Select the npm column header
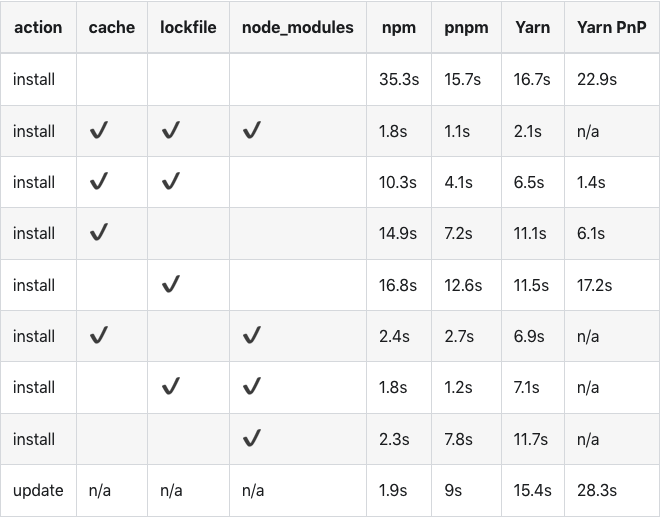This screenshot has height=517, width=664. [398, 28]
